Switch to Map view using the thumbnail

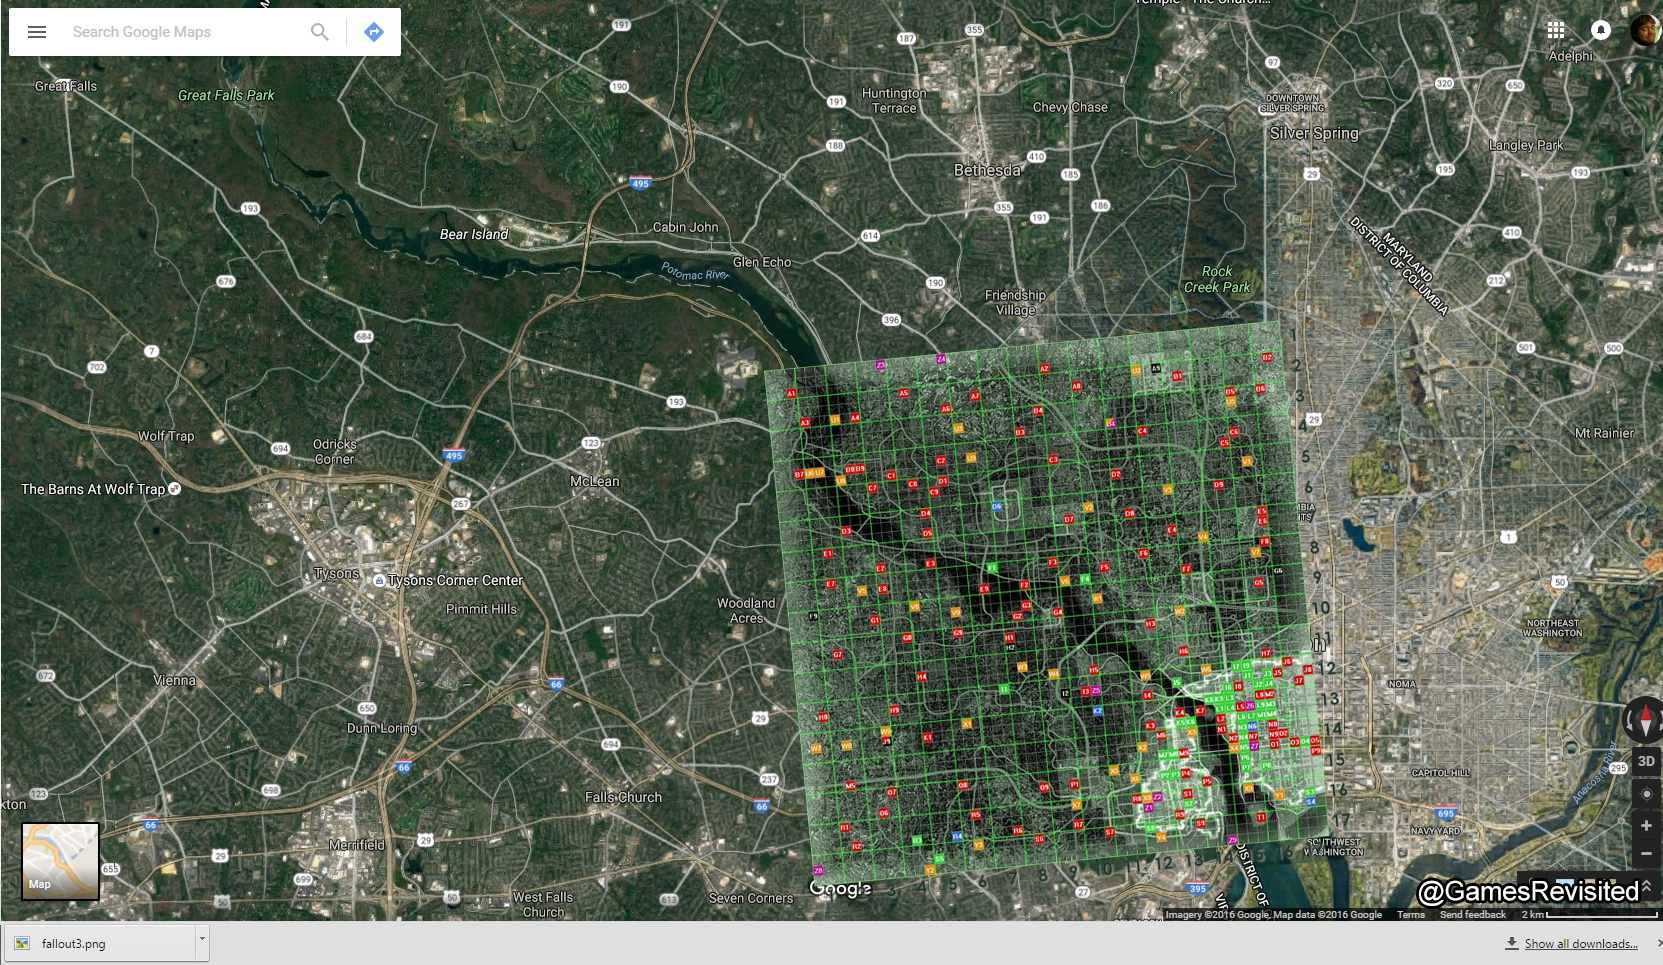60,861
